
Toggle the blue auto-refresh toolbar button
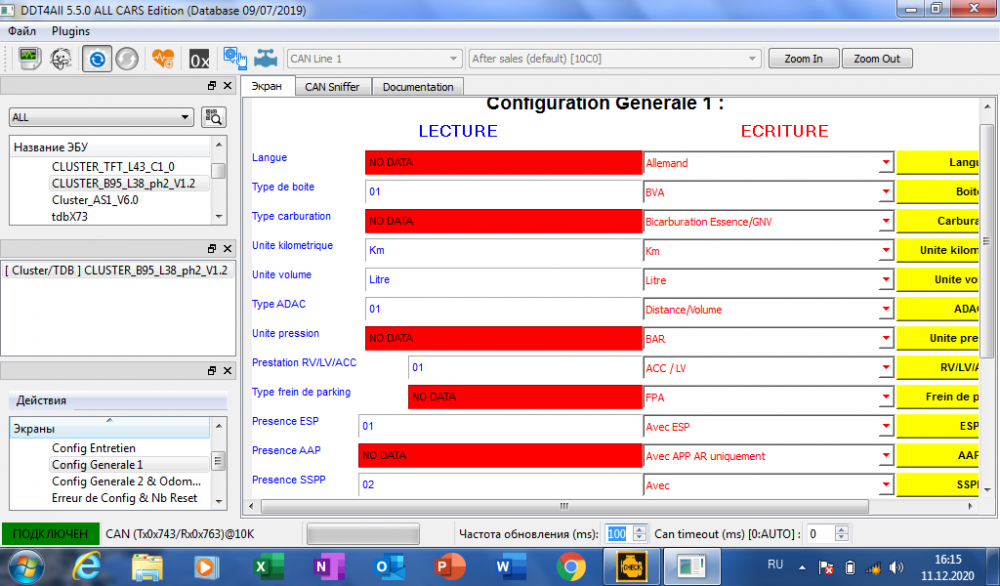point(97,59)
